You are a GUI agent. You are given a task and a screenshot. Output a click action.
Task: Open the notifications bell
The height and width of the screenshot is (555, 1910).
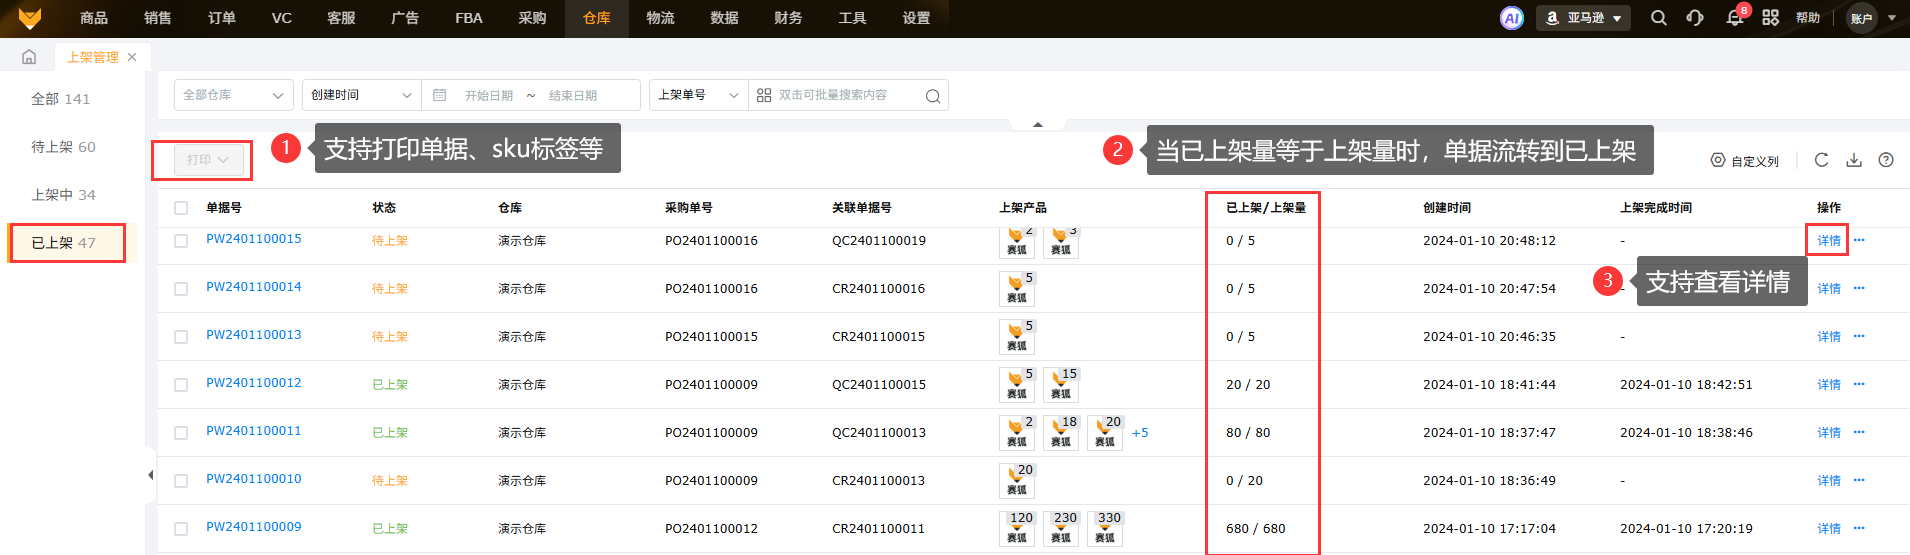click(x=1734, y=18)
